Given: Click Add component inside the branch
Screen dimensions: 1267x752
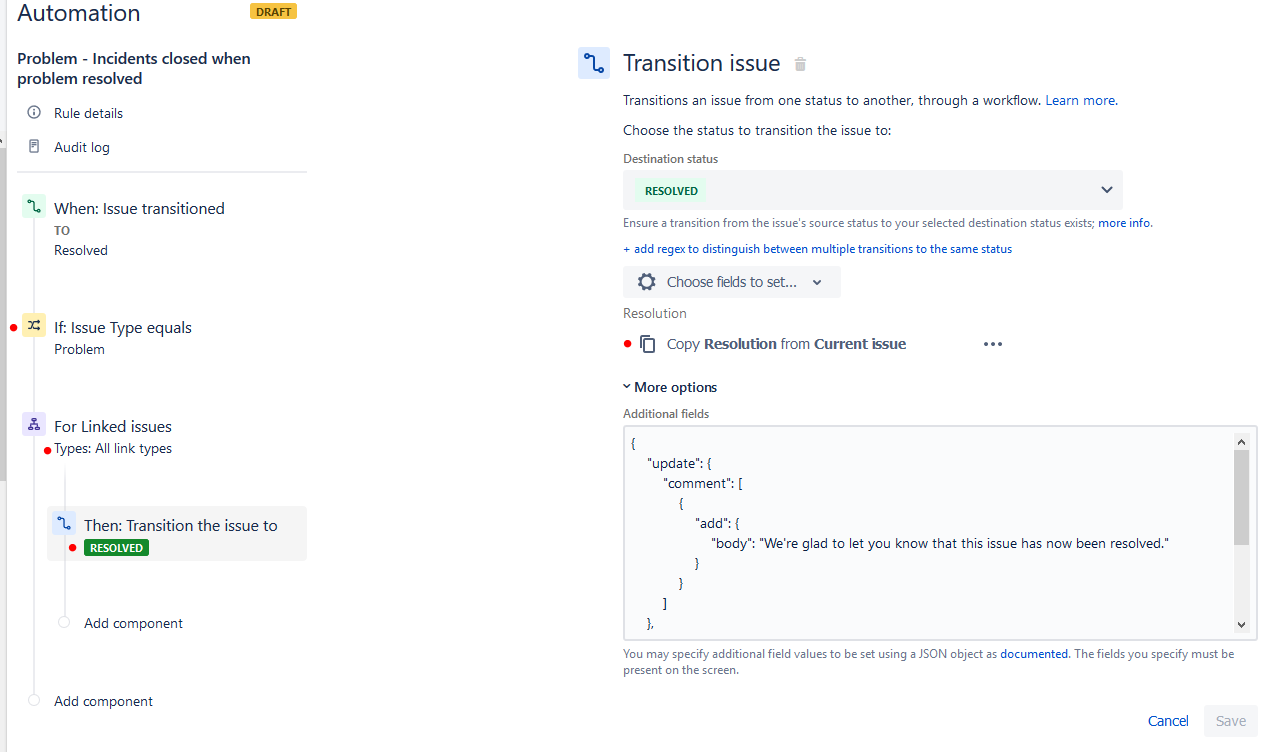Looking at the screenshot, I should coord(133,623).
